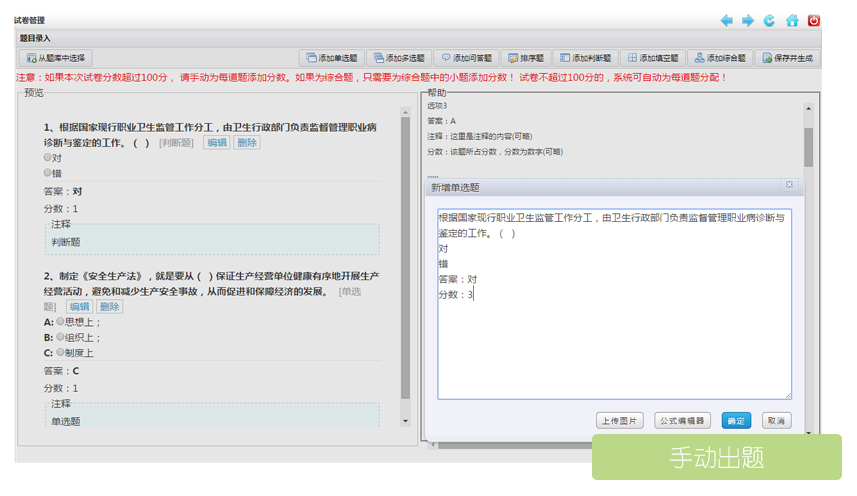This screenshot has height=496, width=857.
Task: Click 添加问答题 toolbar button
Action: tap(466, 58)
